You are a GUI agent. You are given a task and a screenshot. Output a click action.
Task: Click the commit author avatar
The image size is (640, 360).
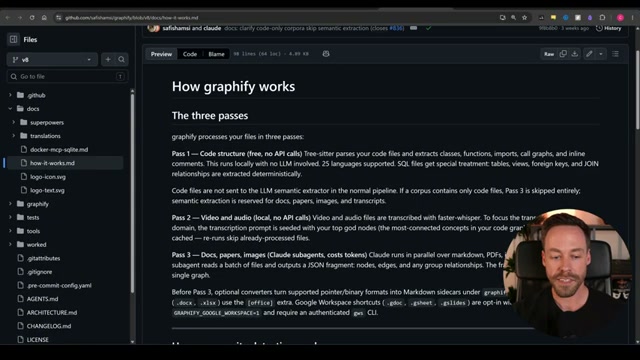153,28
